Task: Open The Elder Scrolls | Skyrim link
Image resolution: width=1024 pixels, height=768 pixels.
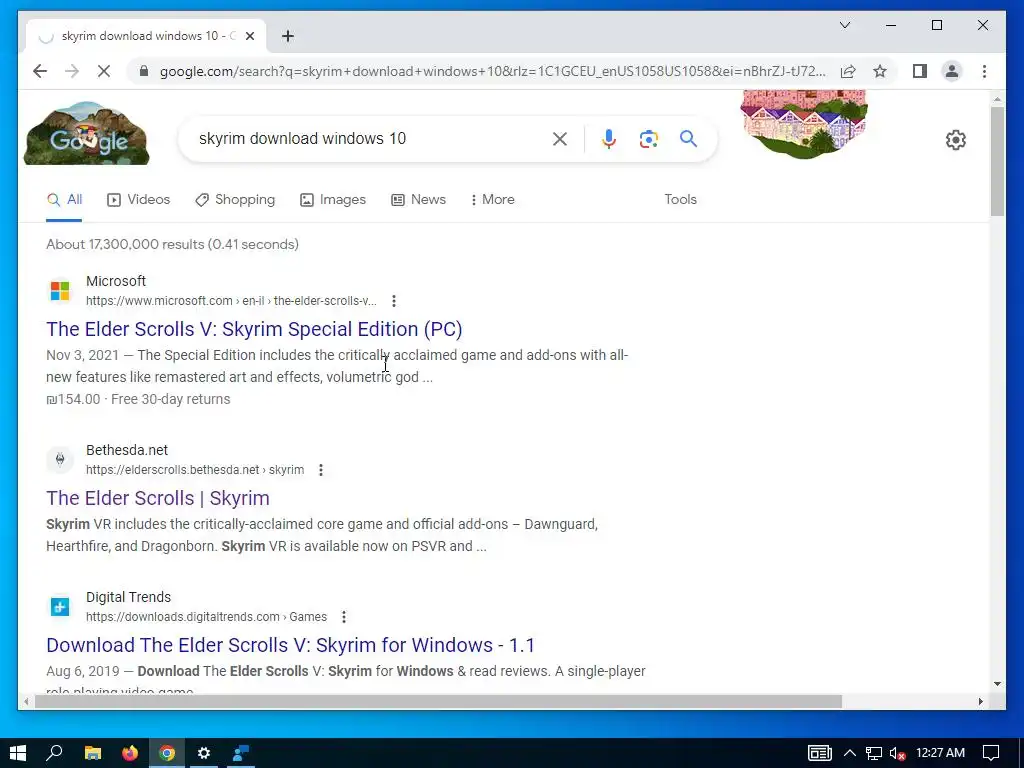Action: pos(158,498)
